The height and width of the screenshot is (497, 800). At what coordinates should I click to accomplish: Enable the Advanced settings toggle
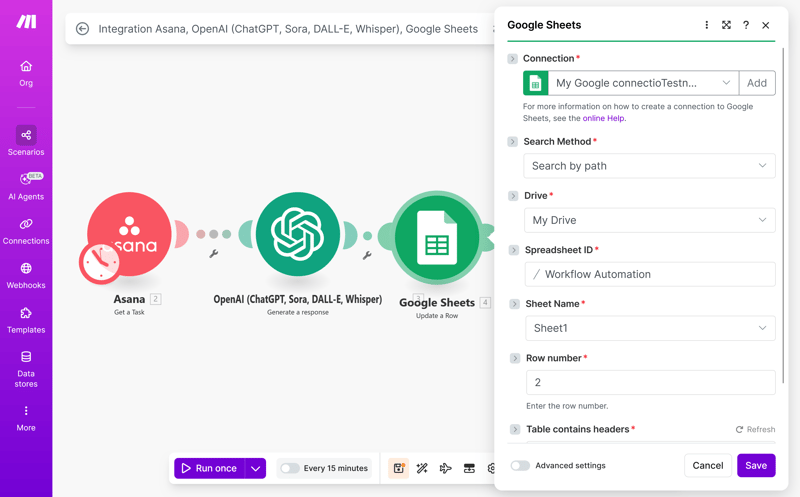point(520,465)
